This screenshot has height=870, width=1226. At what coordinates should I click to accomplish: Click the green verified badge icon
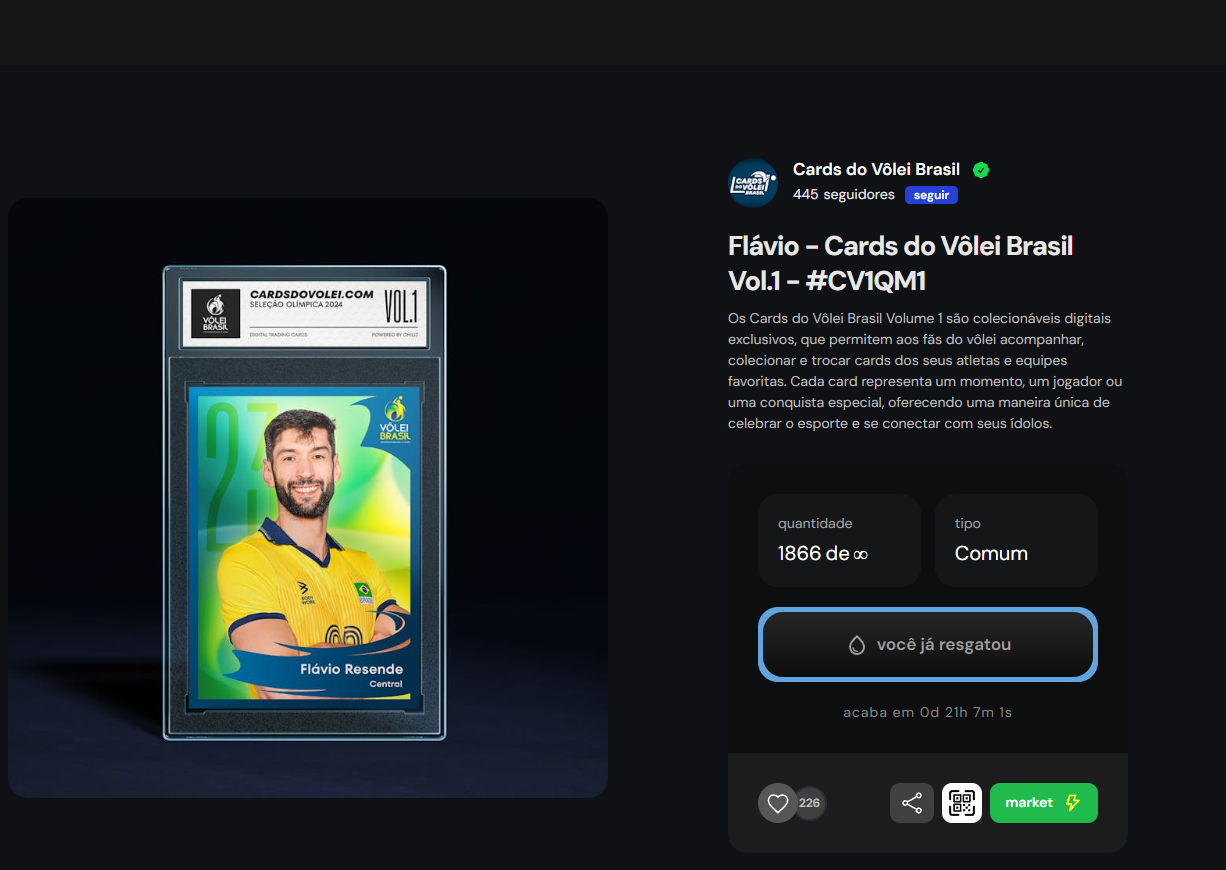pos(981,170)
